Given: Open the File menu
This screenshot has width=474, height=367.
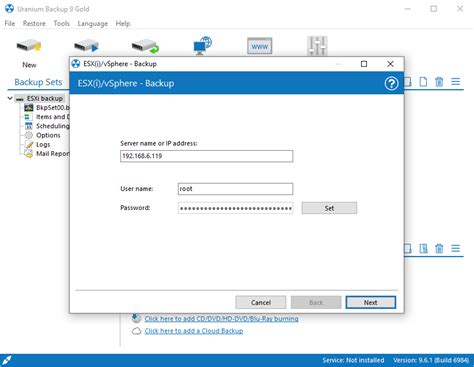Looking at the screenshot, I should [x=10, y=24].
